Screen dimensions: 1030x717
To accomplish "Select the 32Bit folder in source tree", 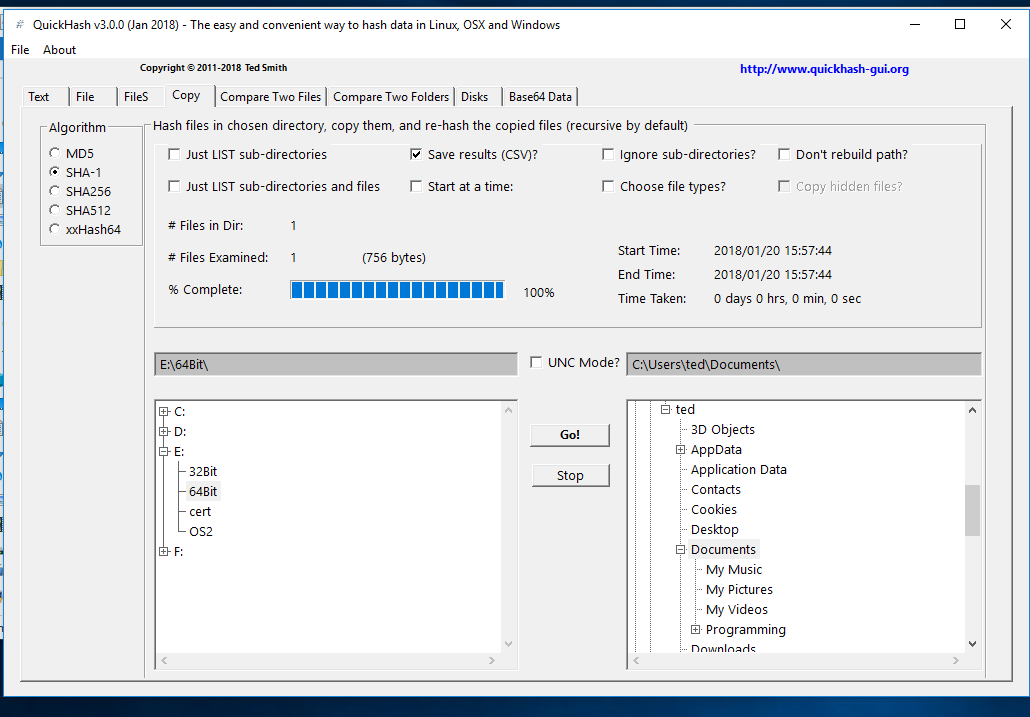I will (203, 471).
